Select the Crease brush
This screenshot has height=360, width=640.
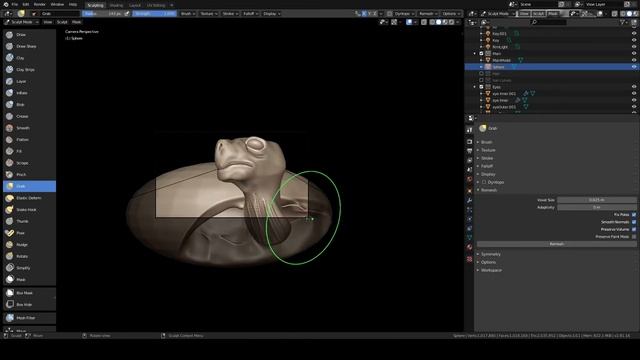coord(29,116)
